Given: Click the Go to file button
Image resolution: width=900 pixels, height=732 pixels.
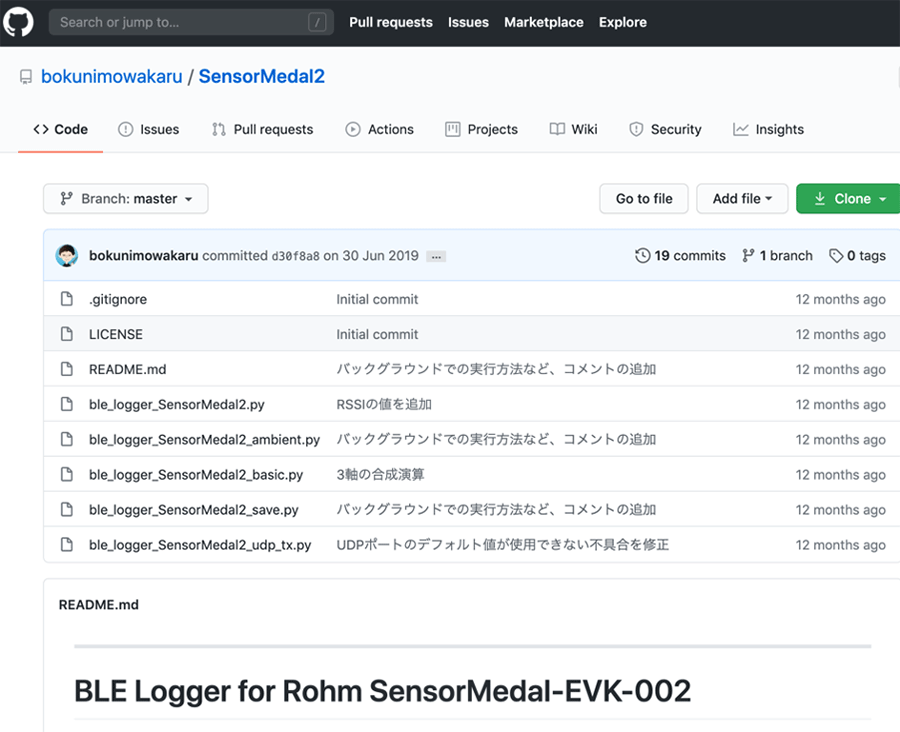Looking at the screenshot, I should [x=644, y=199].
